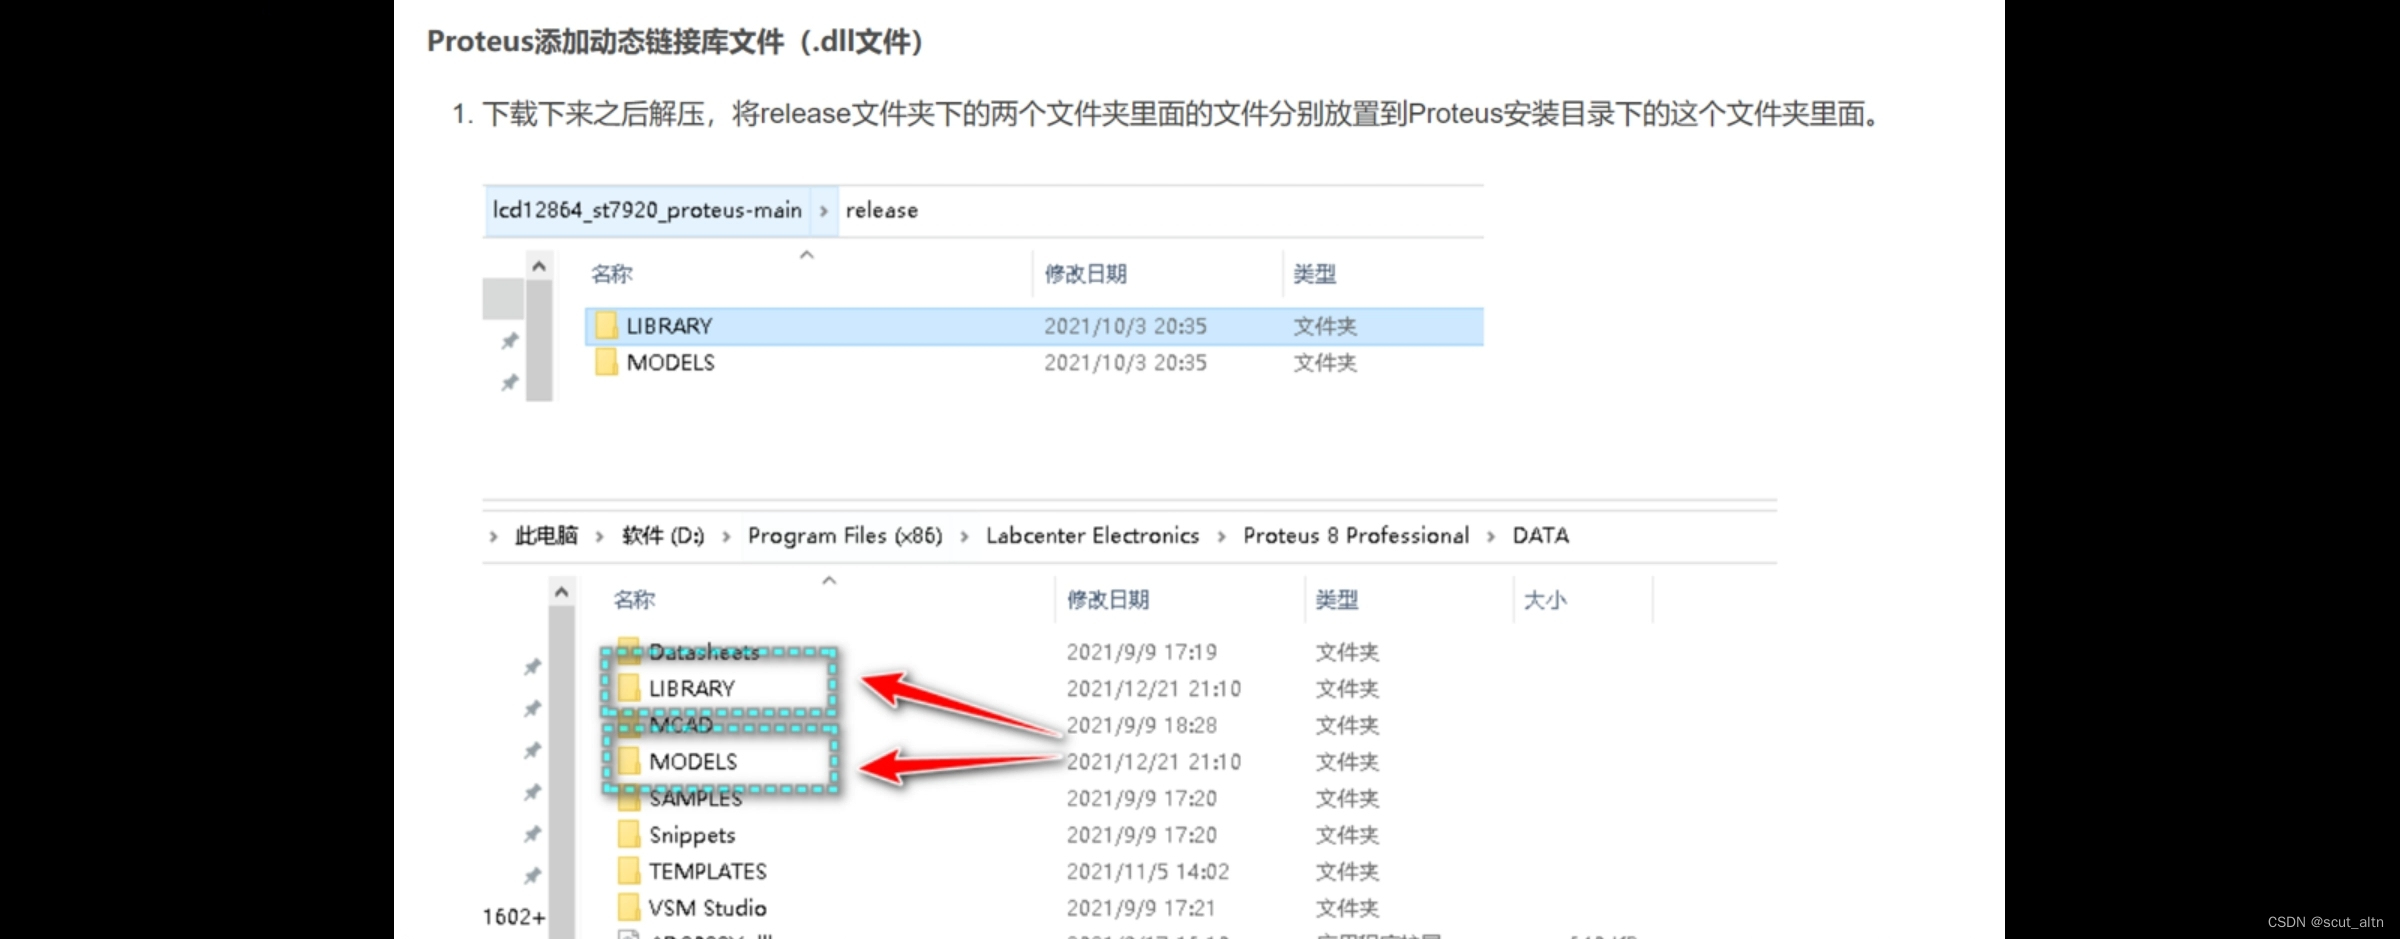Navigate to Labcenter Electronics breadcrumb
Screen dimensions: 2400x939
1092,535
